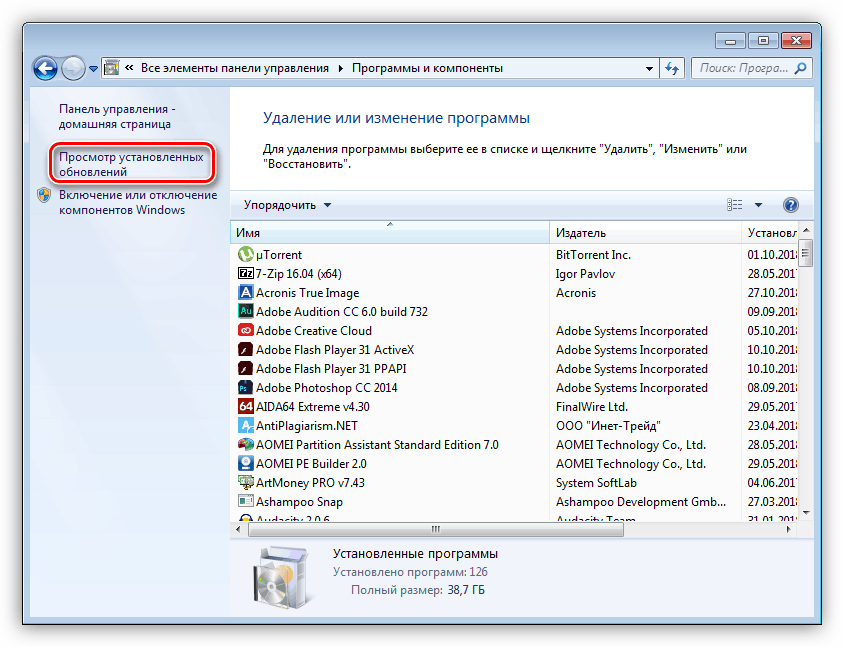This screenshot has height=647, width=844.
Task: Go to Все элементы панели управления breadcrumb
Action: point(235,68)
